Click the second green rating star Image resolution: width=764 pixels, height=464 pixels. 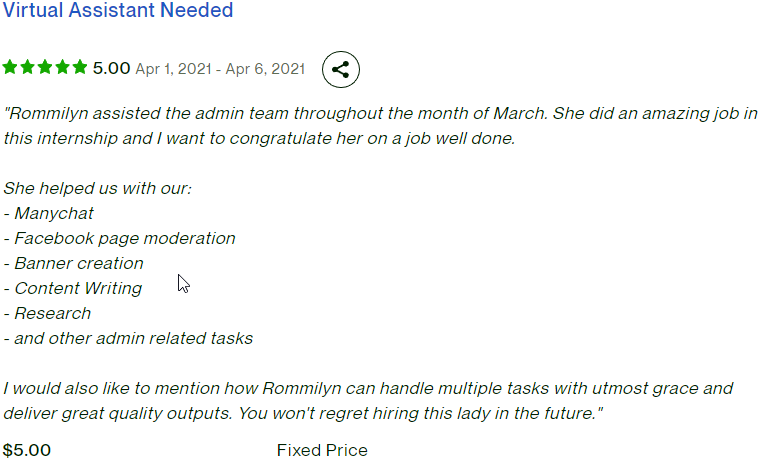(x=27, y=67)
